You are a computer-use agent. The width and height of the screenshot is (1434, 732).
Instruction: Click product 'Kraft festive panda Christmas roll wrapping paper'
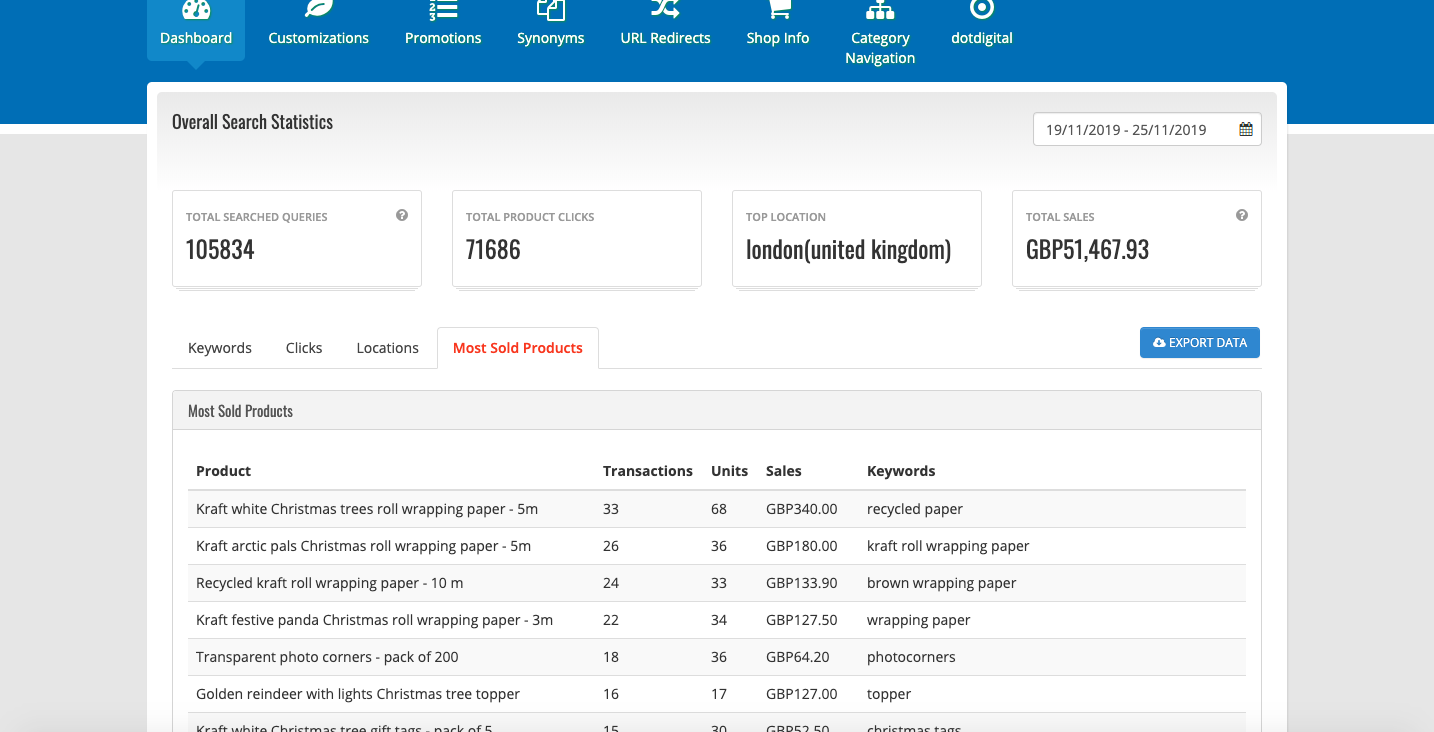click(374, 620)
